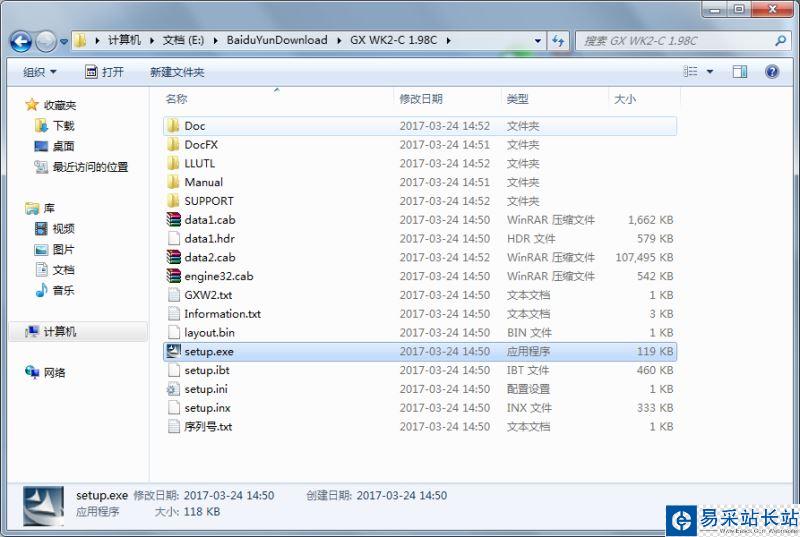The height and width of the screenshot is (537, 800).
Task: Select the SUPPORT folder icon
Action: point(173,201)
